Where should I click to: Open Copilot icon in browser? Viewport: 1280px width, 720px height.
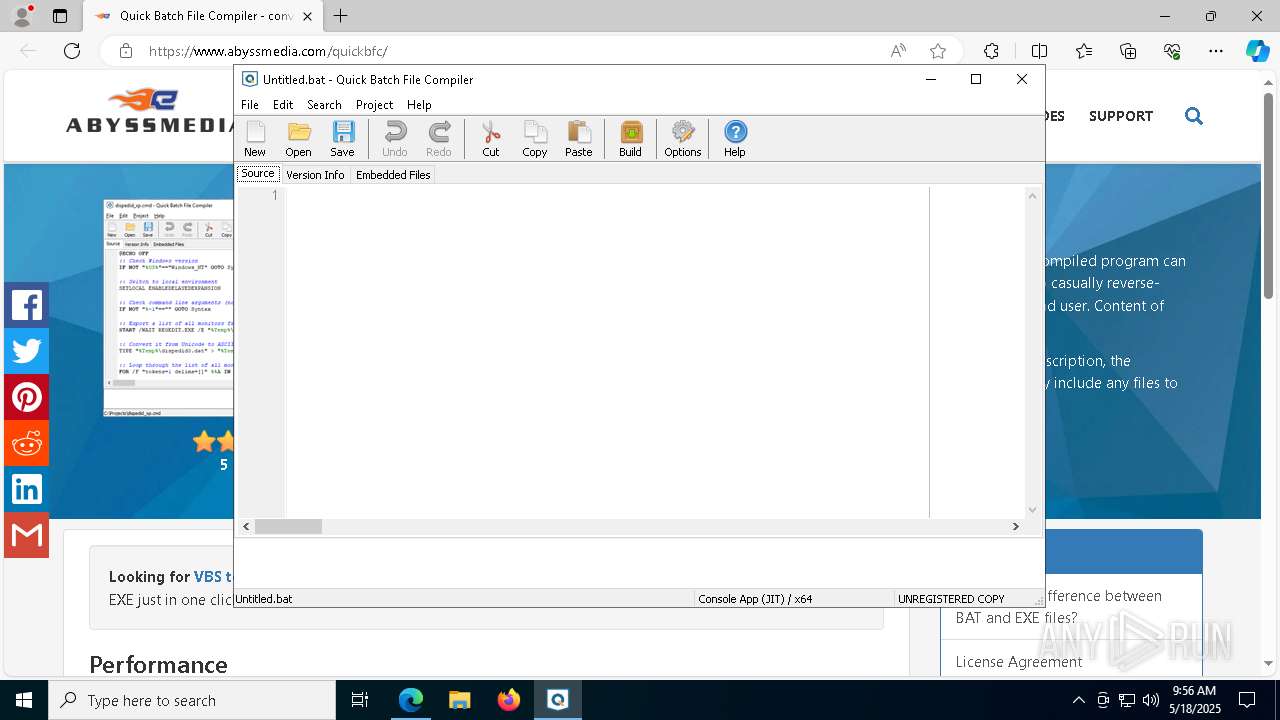point(1257,51)
